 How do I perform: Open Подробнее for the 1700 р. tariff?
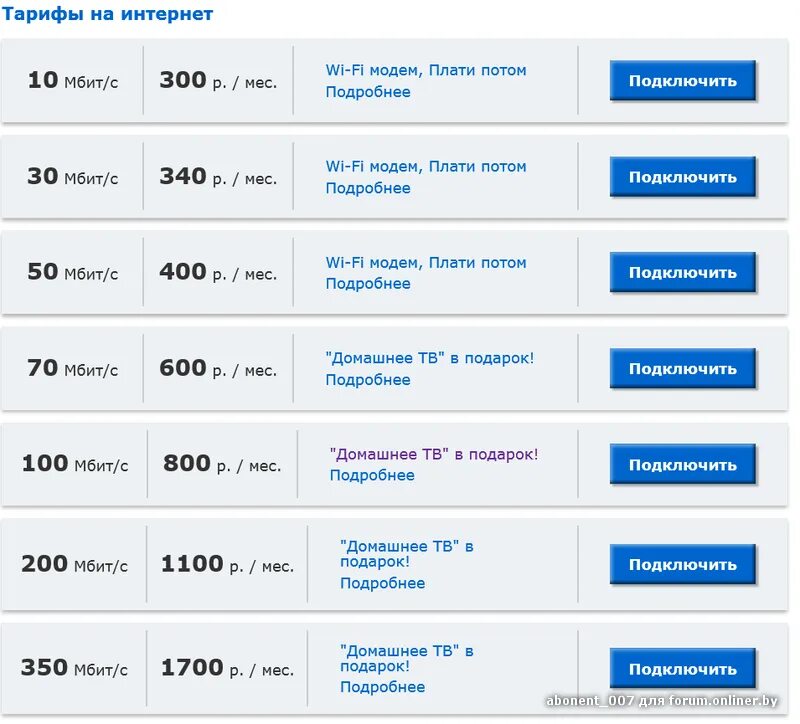pos(382,688)
